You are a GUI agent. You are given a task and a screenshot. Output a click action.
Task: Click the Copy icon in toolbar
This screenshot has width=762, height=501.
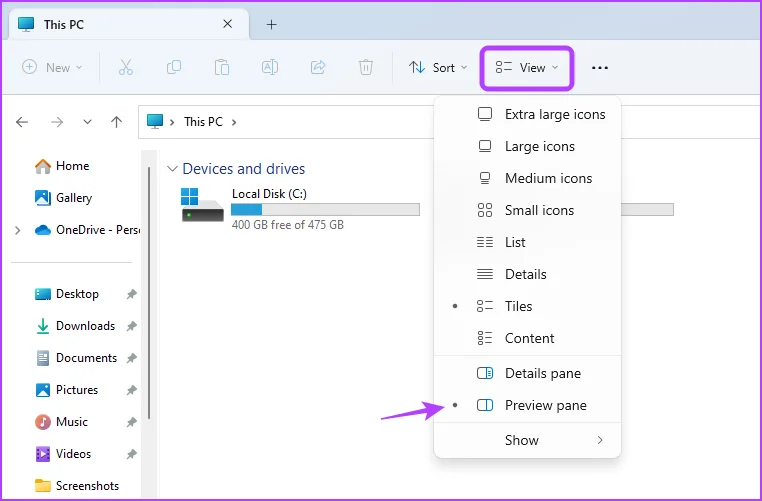coord(173,68)
